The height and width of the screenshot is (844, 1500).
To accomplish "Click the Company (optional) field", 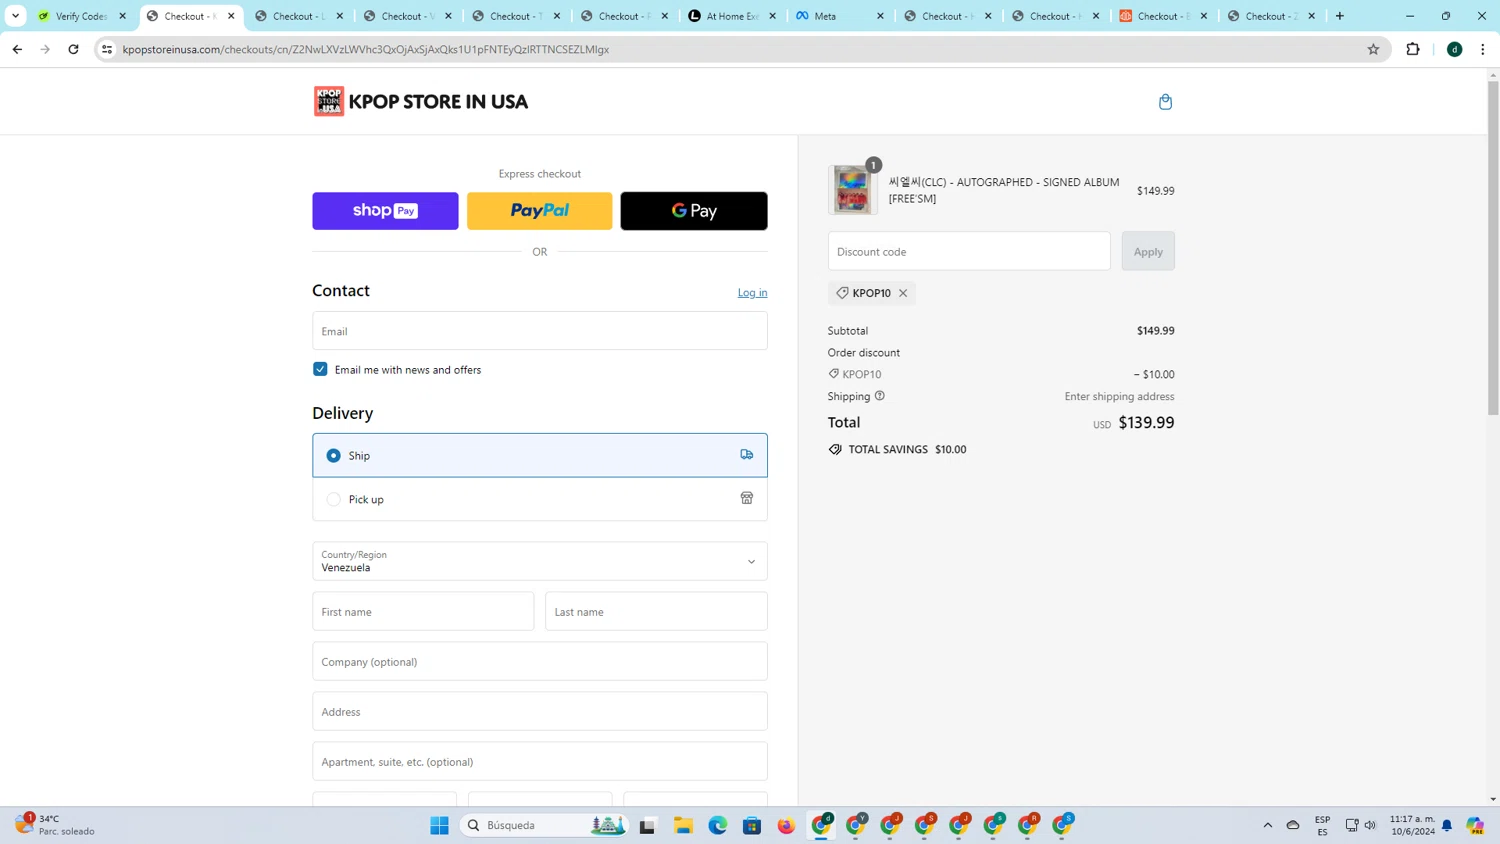I will [540, 661].
